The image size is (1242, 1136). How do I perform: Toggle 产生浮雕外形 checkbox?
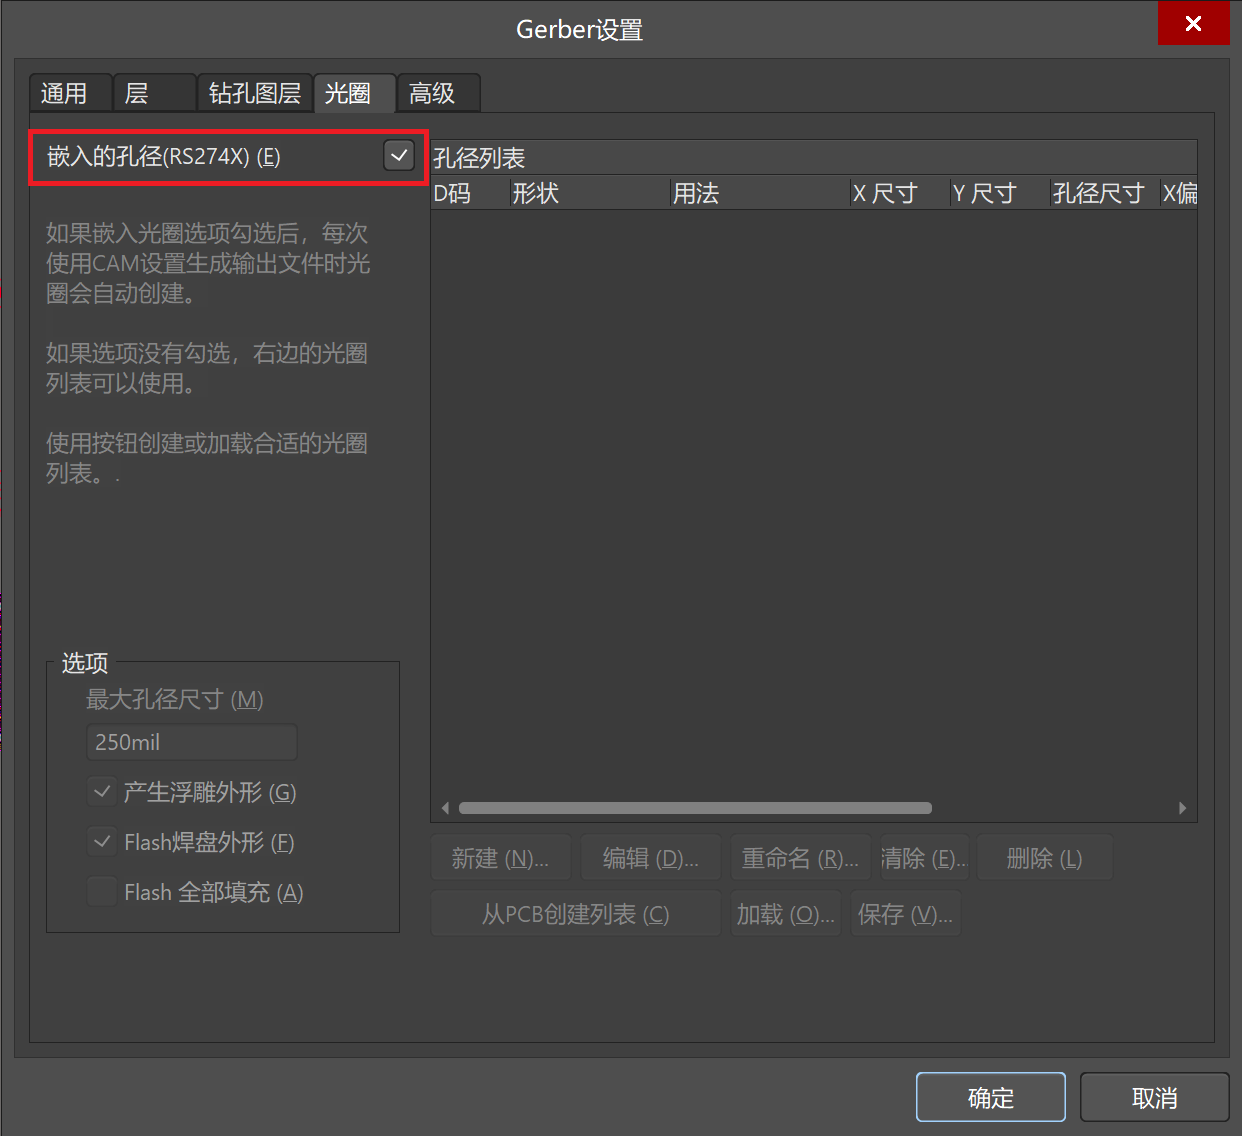[102, 792]
